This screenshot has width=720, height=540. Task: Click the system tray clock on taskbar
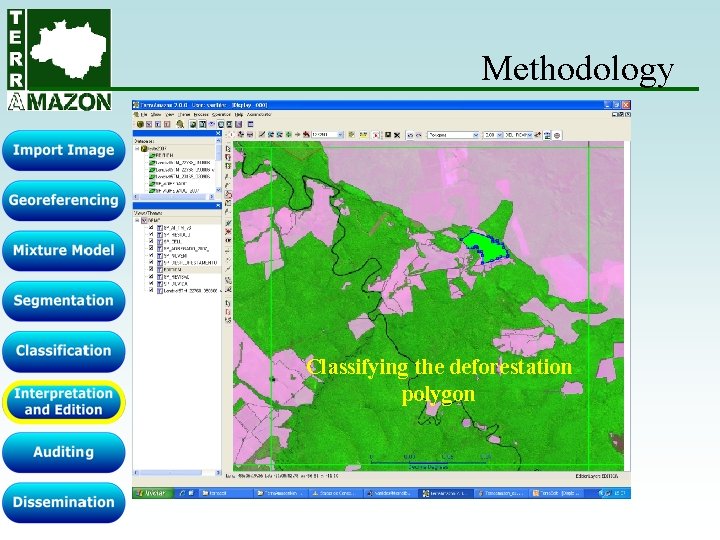(x=619, y=493)
